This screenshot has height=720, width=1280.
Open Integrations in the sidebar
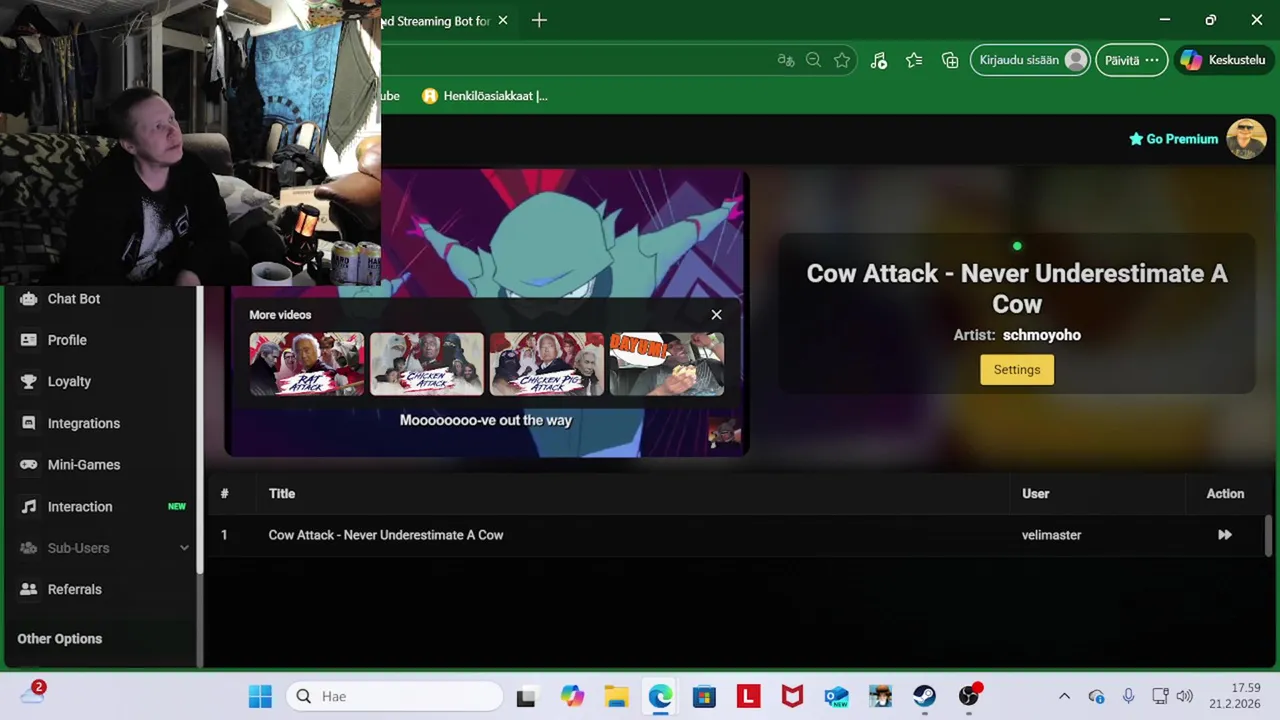[84, 423]
